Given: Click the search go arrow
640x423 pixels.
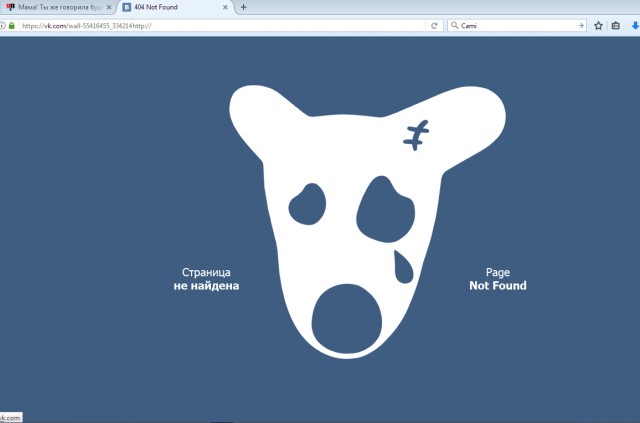Looking at the screenshot, I should [581, 26].
